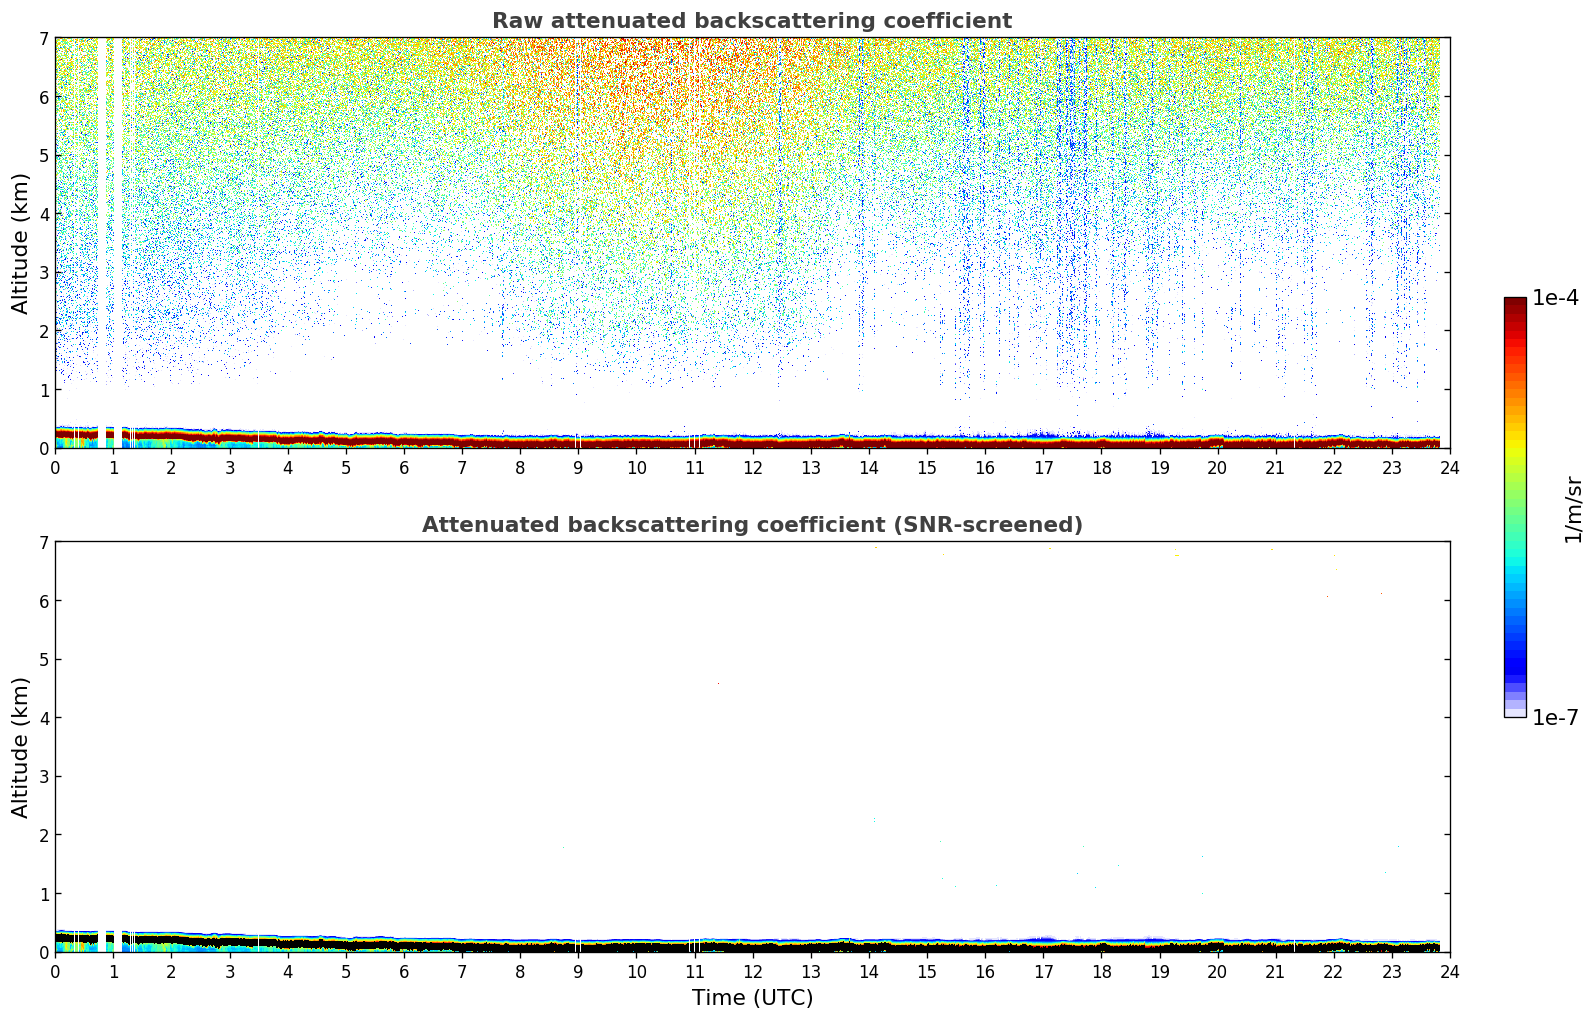The height and width of the screenshot is (1020, 1595).
Task: Click the top plot x-axis tick '24'
Action: [1450, 467]
